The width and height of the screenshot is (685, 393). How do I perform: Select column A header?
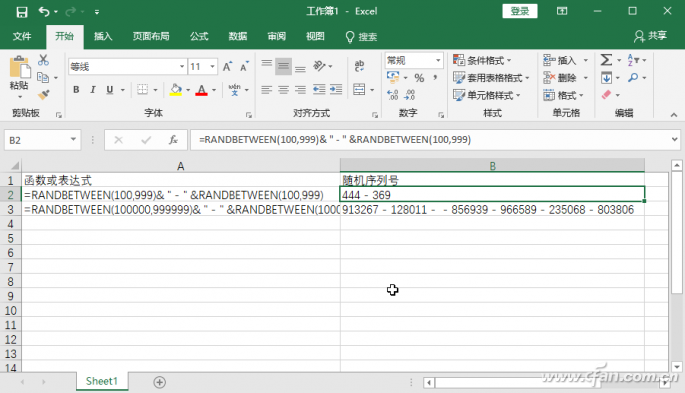tap(180, 166)
